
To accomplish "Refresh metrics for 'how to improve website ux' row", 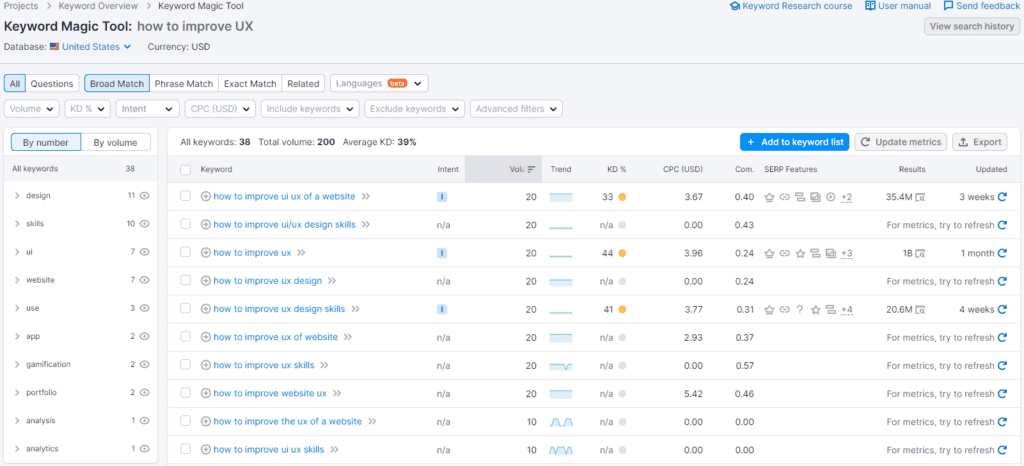I will click(x=1002, y=394).
